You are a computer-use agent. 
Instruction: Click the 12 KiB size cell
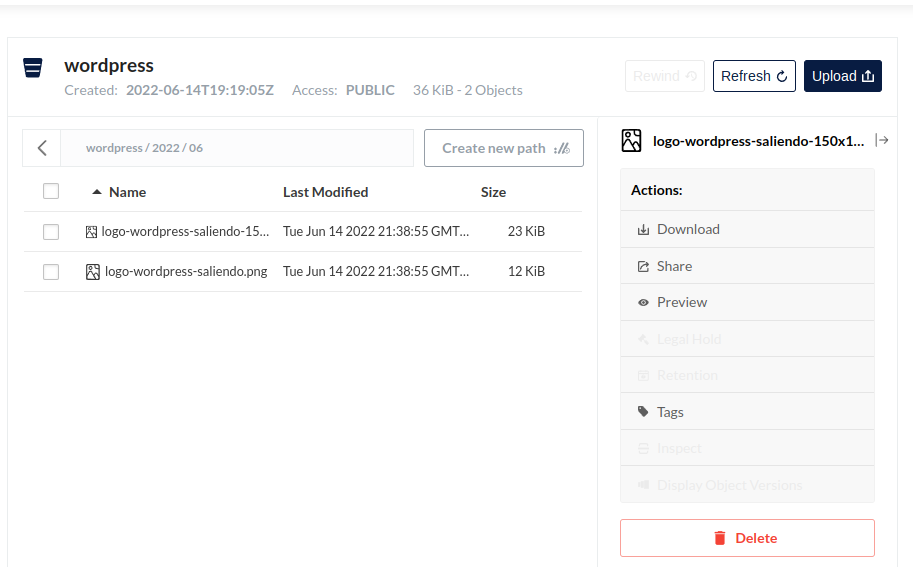point(526,271)
